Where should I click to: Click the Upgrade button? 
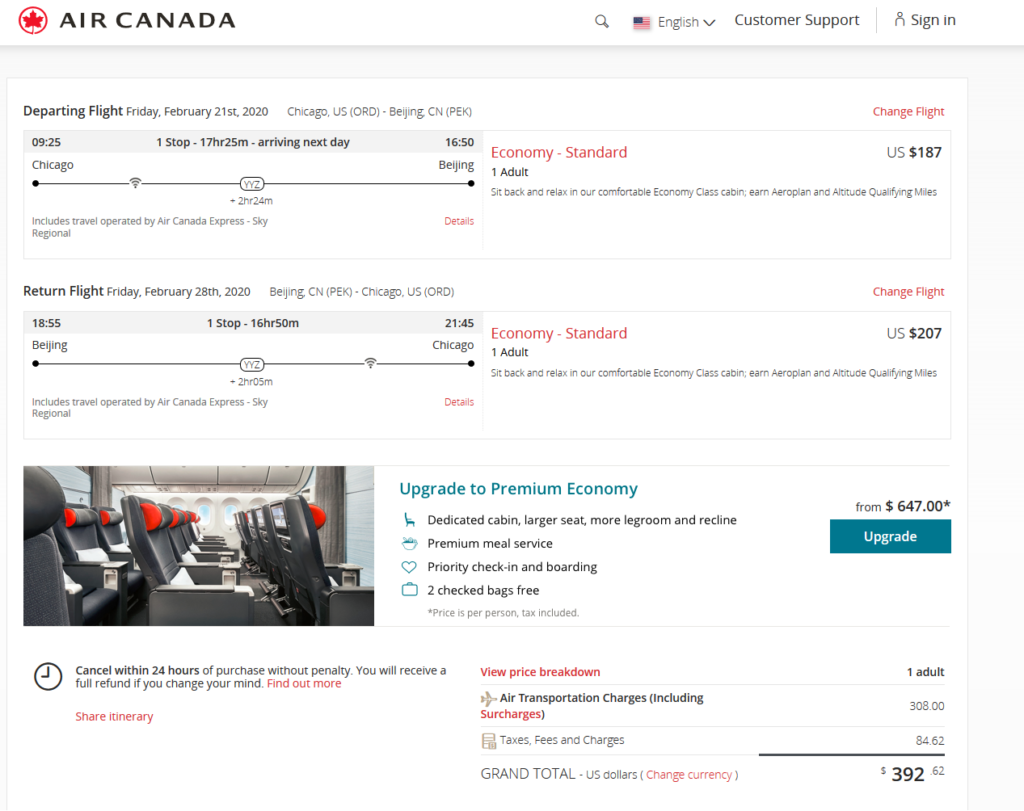tap(890, 536)
